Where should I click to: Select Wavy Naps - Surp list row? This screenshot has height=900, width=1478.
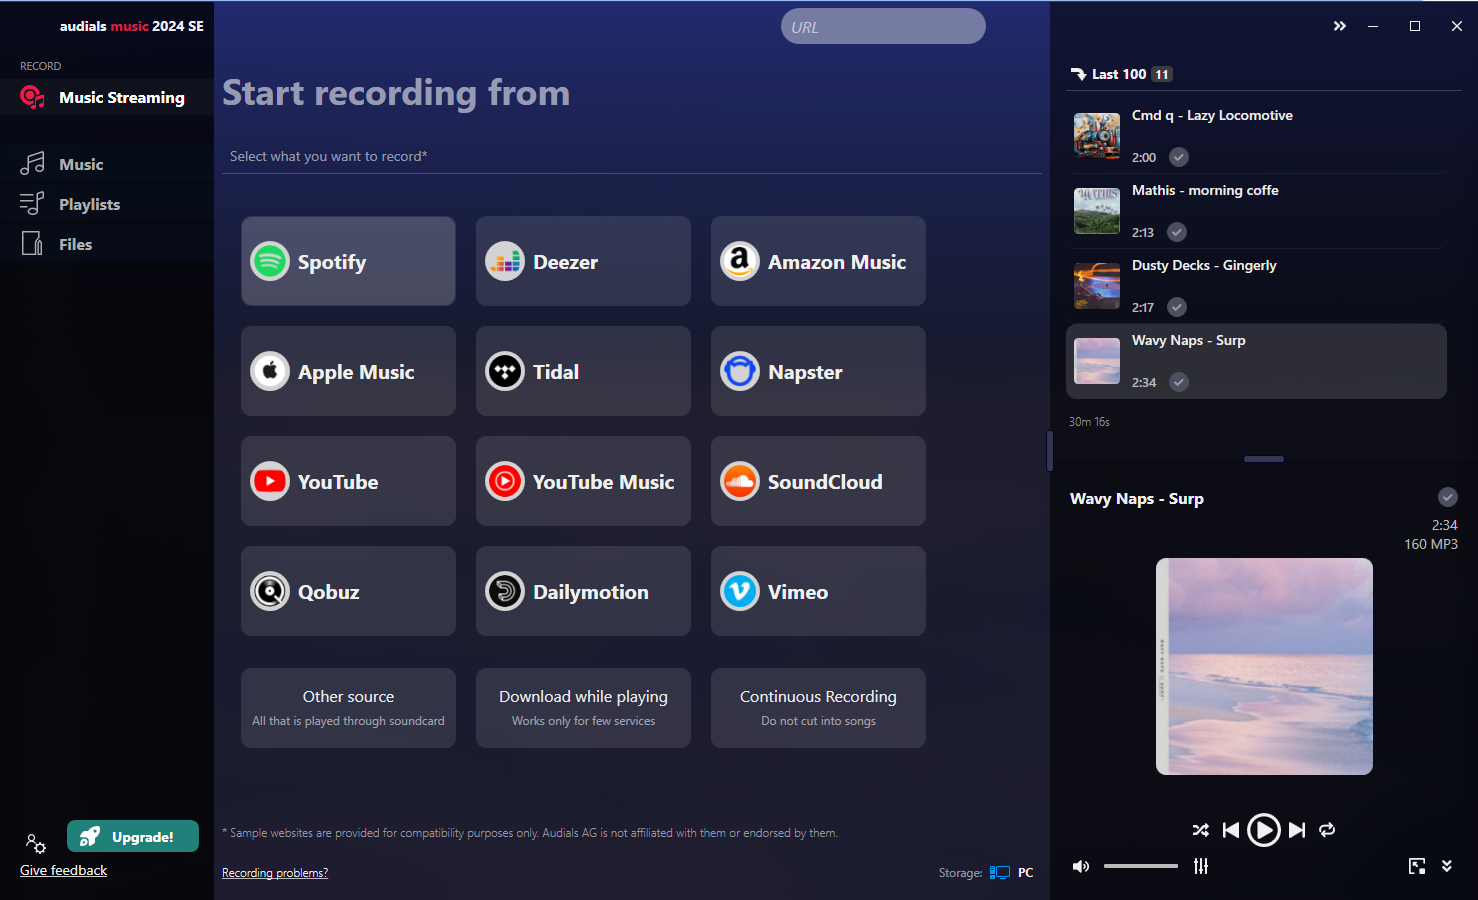pyautogui.click(x=1256, y=361)
